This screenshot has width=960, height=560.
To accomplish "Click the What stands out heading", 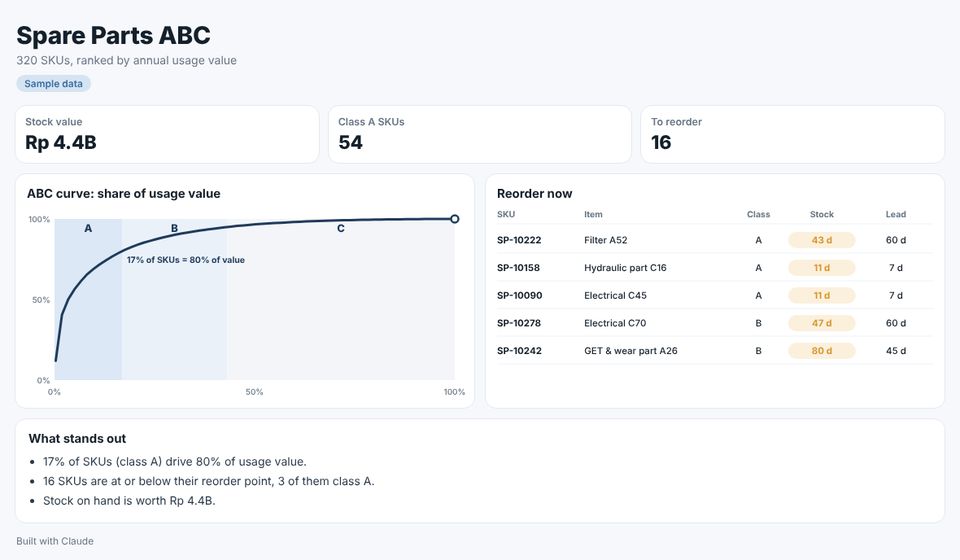I will coord(77,438).
